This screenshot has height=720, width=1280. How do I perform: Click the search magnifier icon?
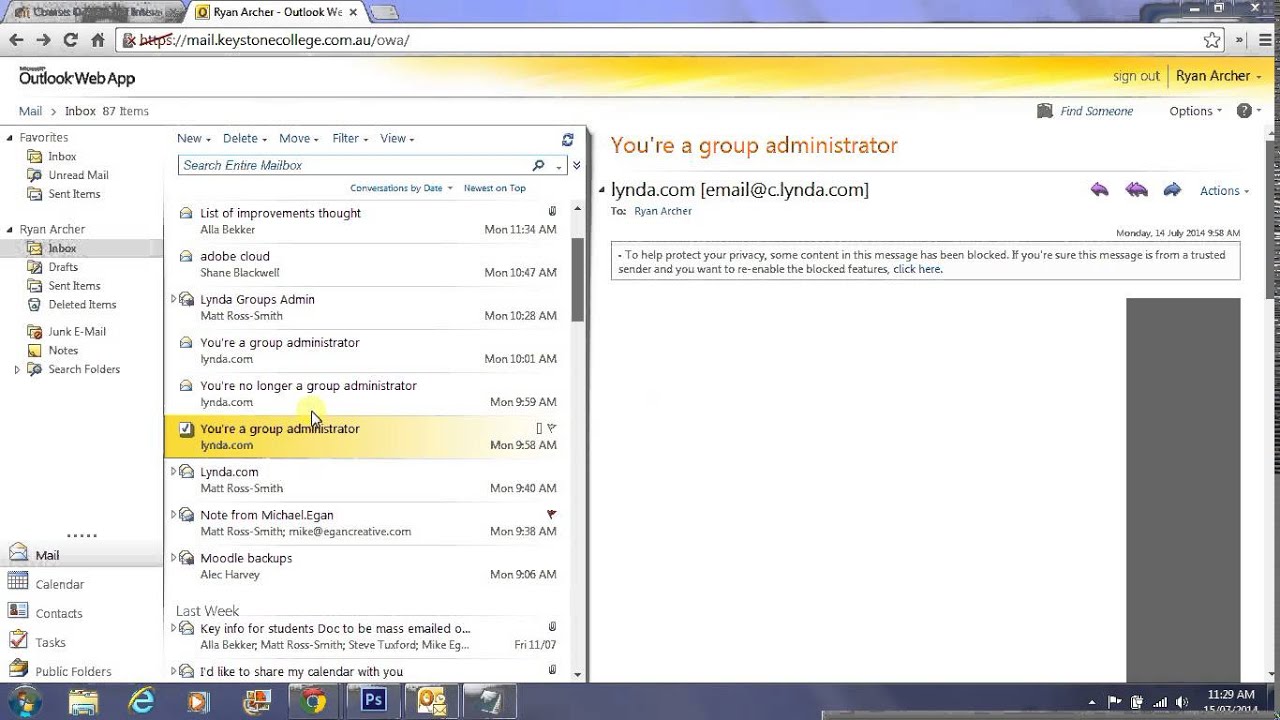tap(538, 165)
